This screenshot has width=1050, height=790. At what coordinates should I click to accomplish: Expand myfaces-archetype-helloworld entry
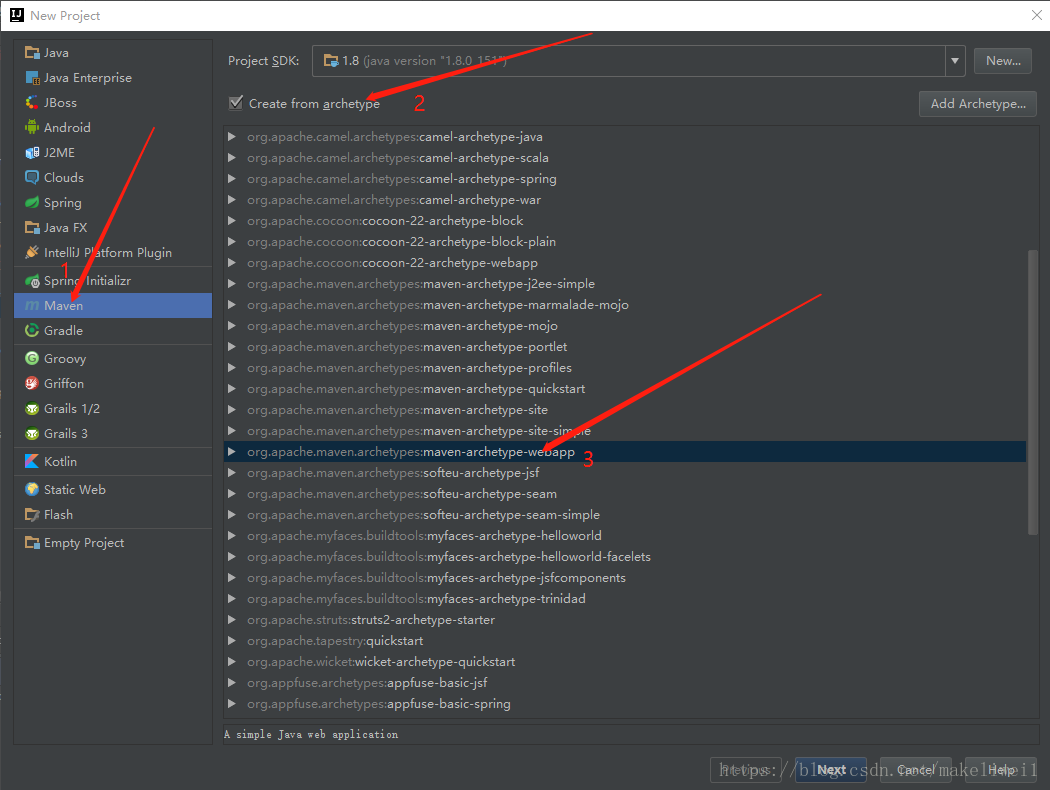[232, 536]
